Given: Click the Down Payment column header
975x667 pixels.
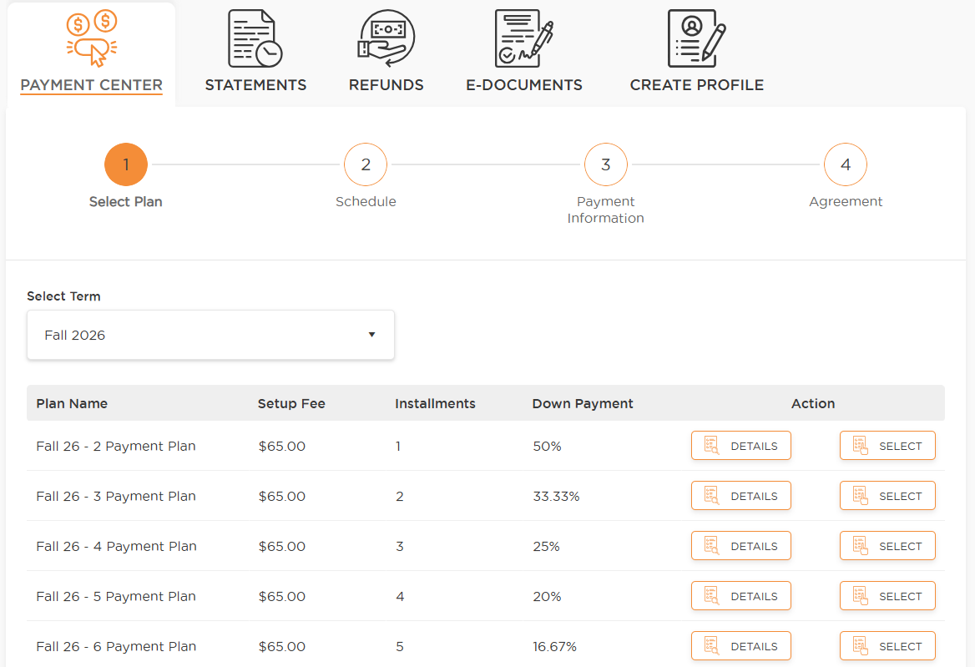Looking at the screenshot, I should coord(583,403).
